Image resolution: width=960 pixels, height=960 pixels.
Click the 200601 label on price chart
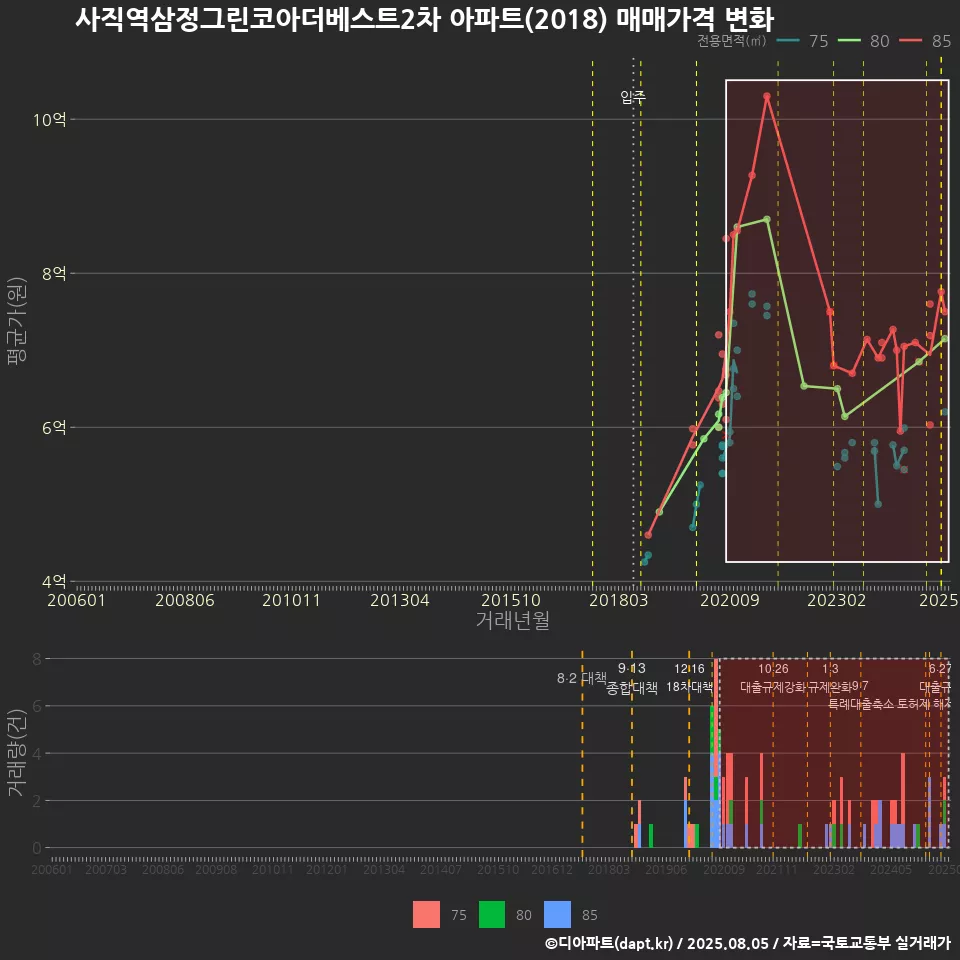(x=77, y=600)
